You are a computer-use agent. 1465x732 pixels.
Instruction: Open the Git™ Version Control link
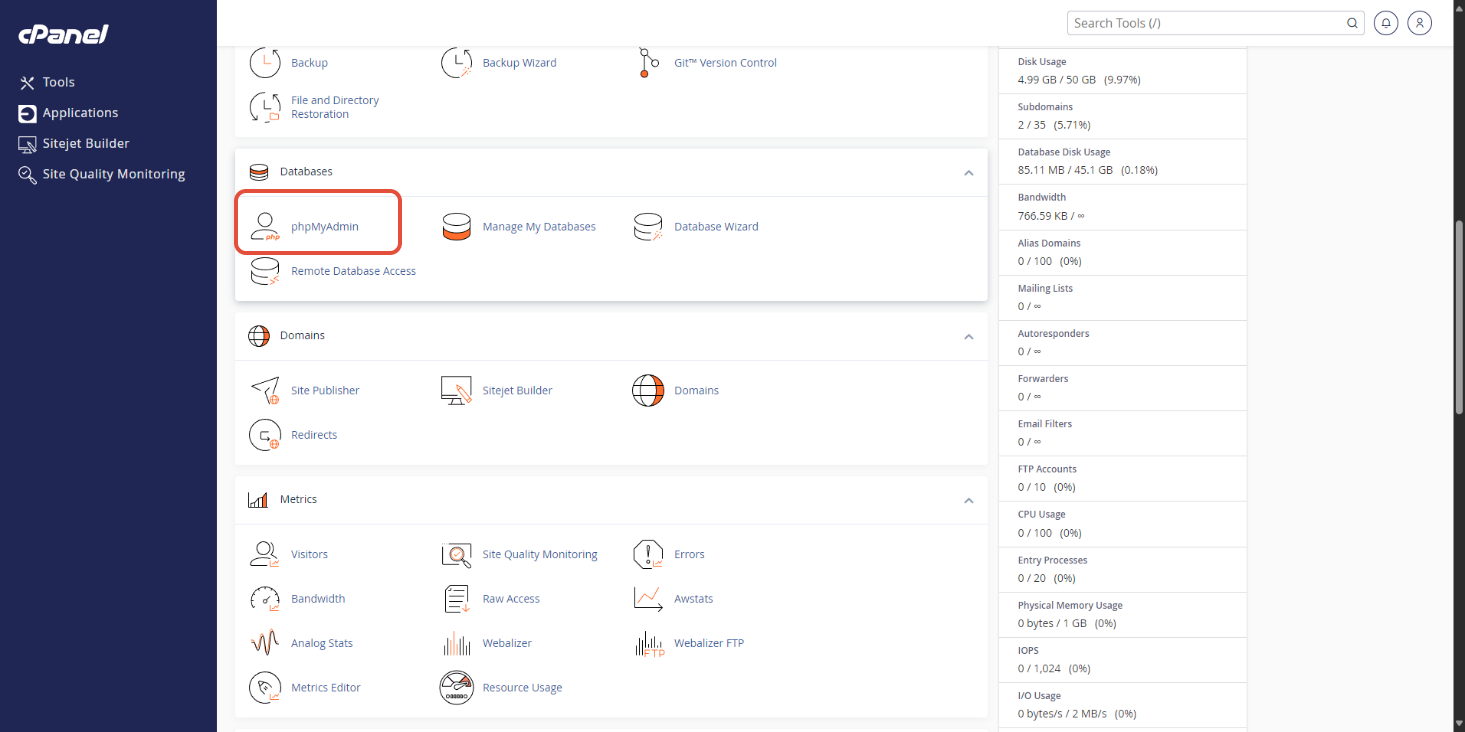[725, 62]
